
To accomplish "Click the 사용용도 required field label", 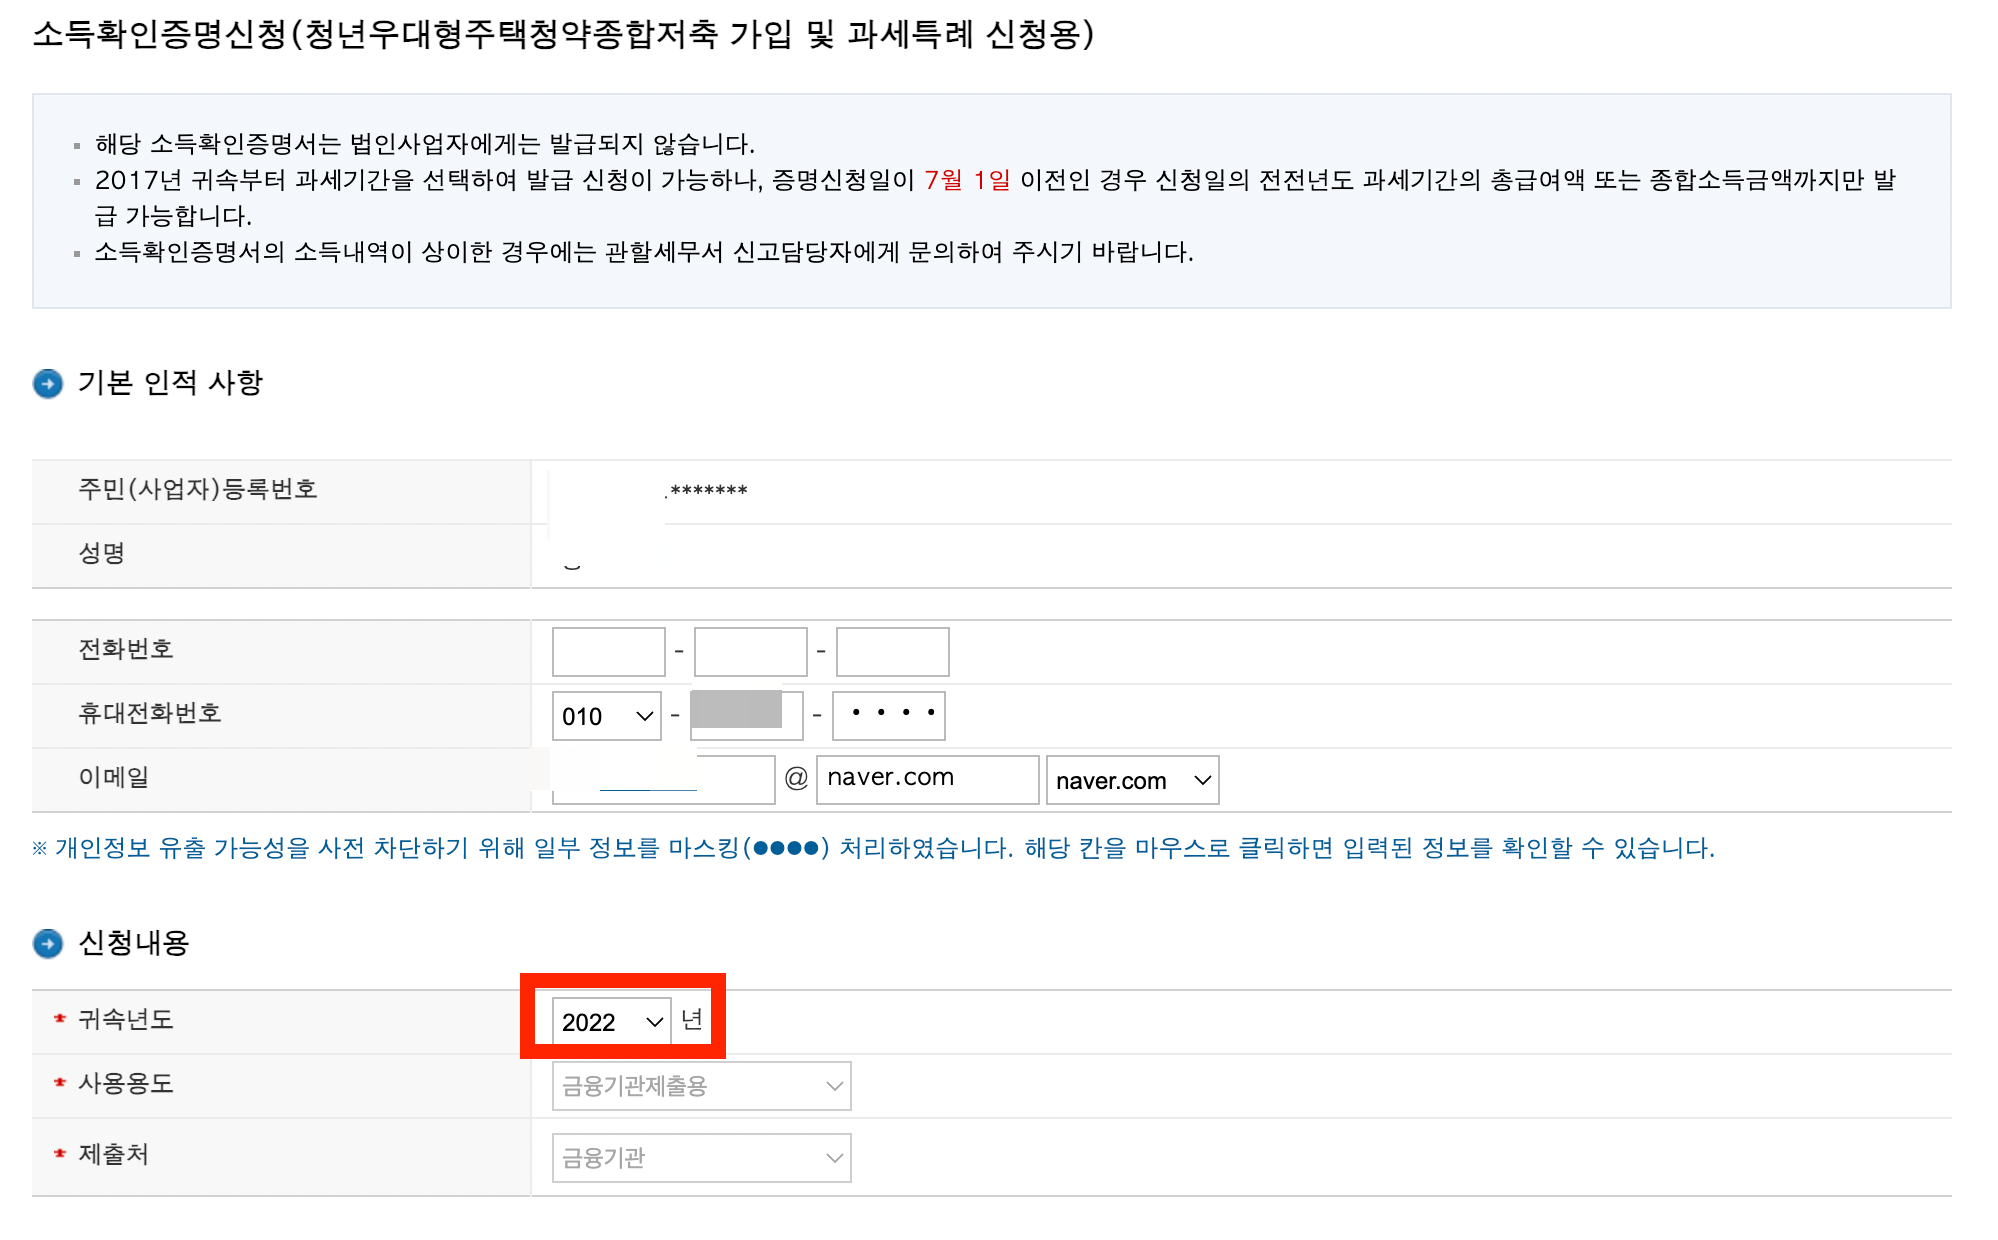I will point(126,1083).
